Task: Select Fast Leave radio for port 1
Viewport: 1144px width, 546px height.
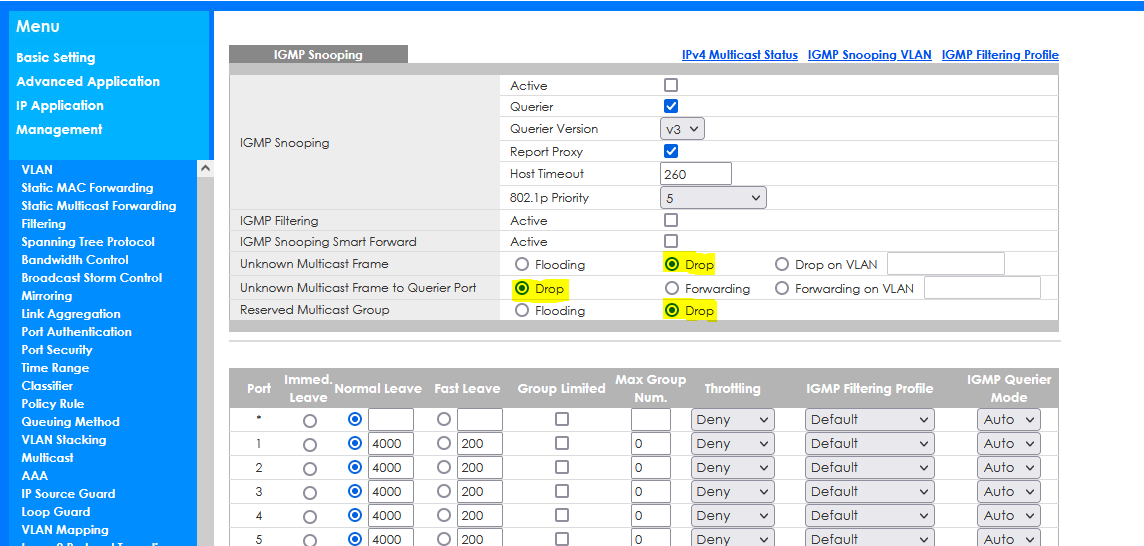Action: [x=444, y=443]
